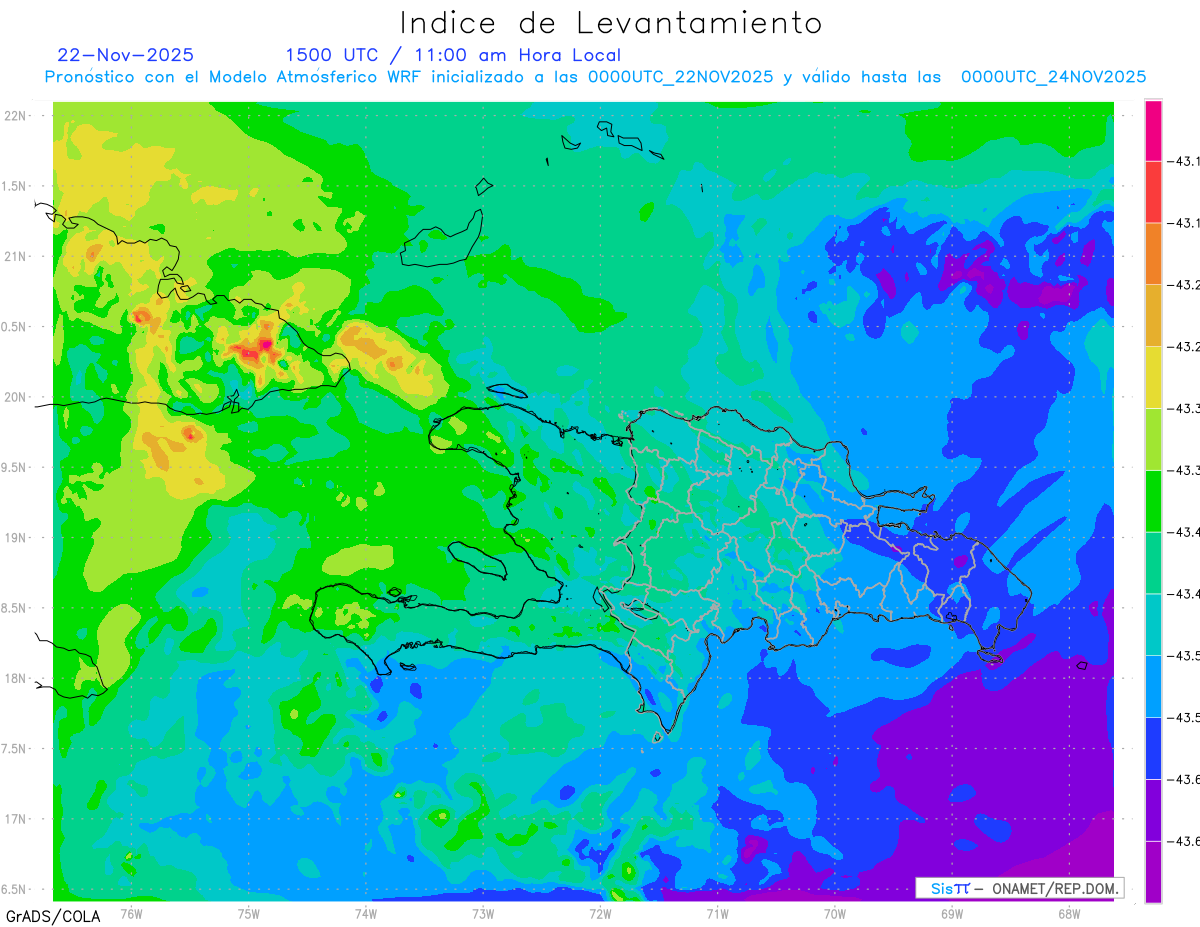Viewport: 1200px width, 927px height.
Task: Select the date label 22-Nov-2025
Action: point(126,55)
